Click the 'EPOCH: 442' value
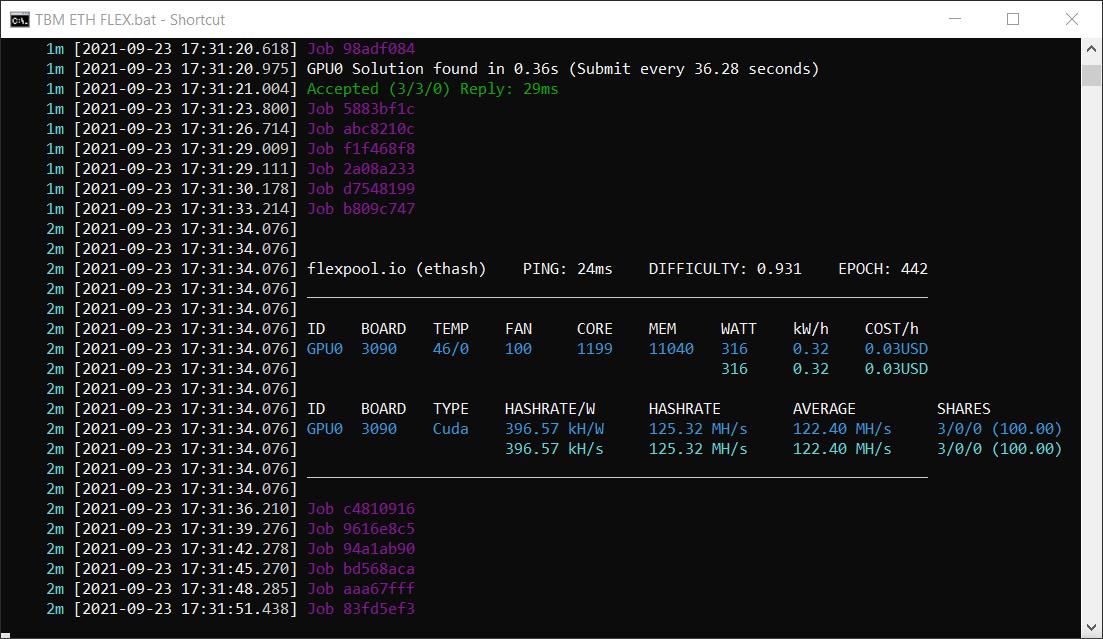 pyautogui.click(x=883, y=269)
